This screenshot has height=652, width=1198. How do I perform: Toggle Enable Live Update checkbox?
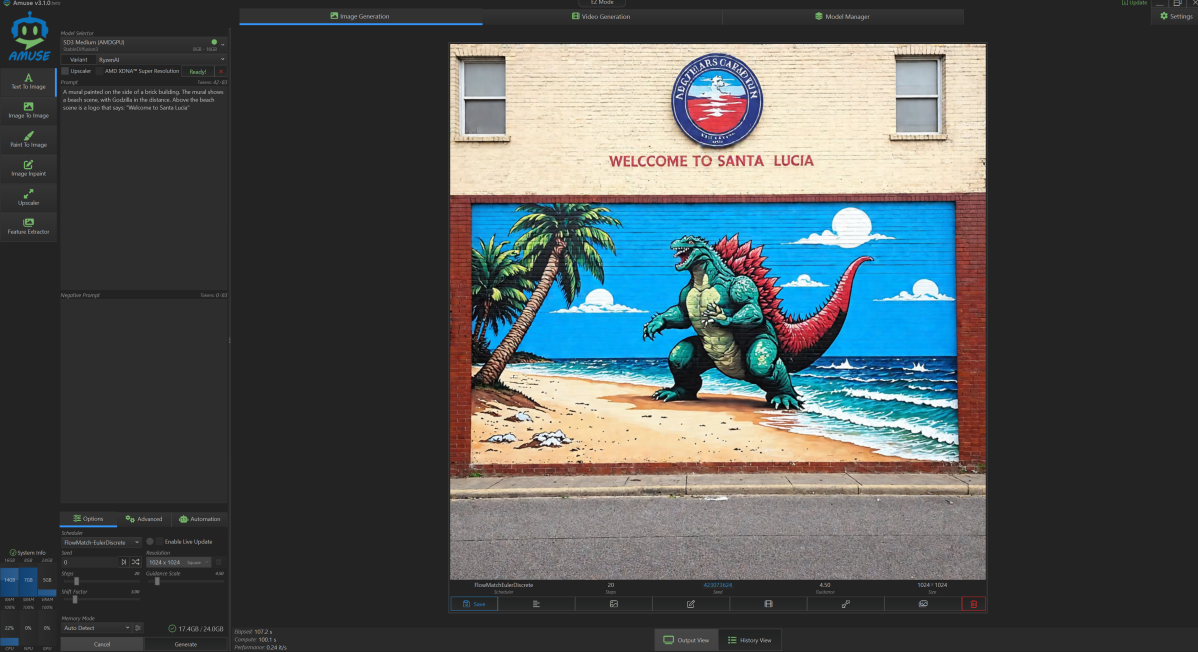(x=159, y=542)
